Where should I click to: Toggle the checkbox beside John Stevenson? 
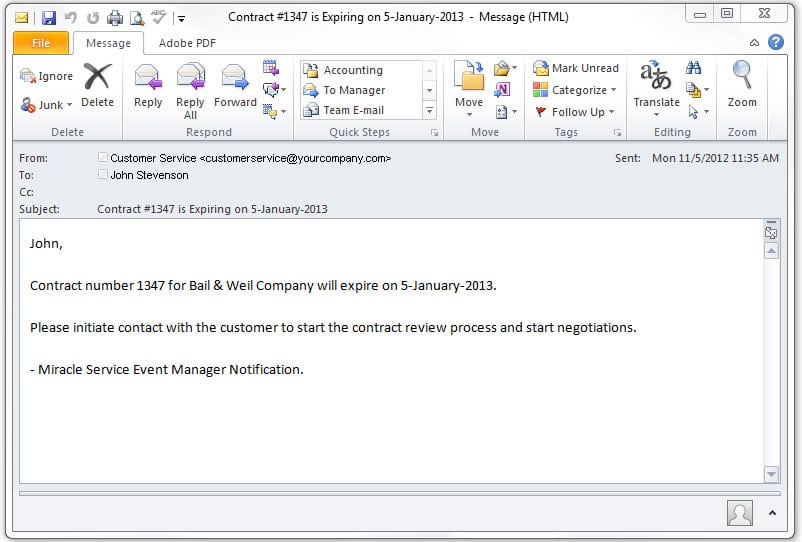click(x=103, y=174)
